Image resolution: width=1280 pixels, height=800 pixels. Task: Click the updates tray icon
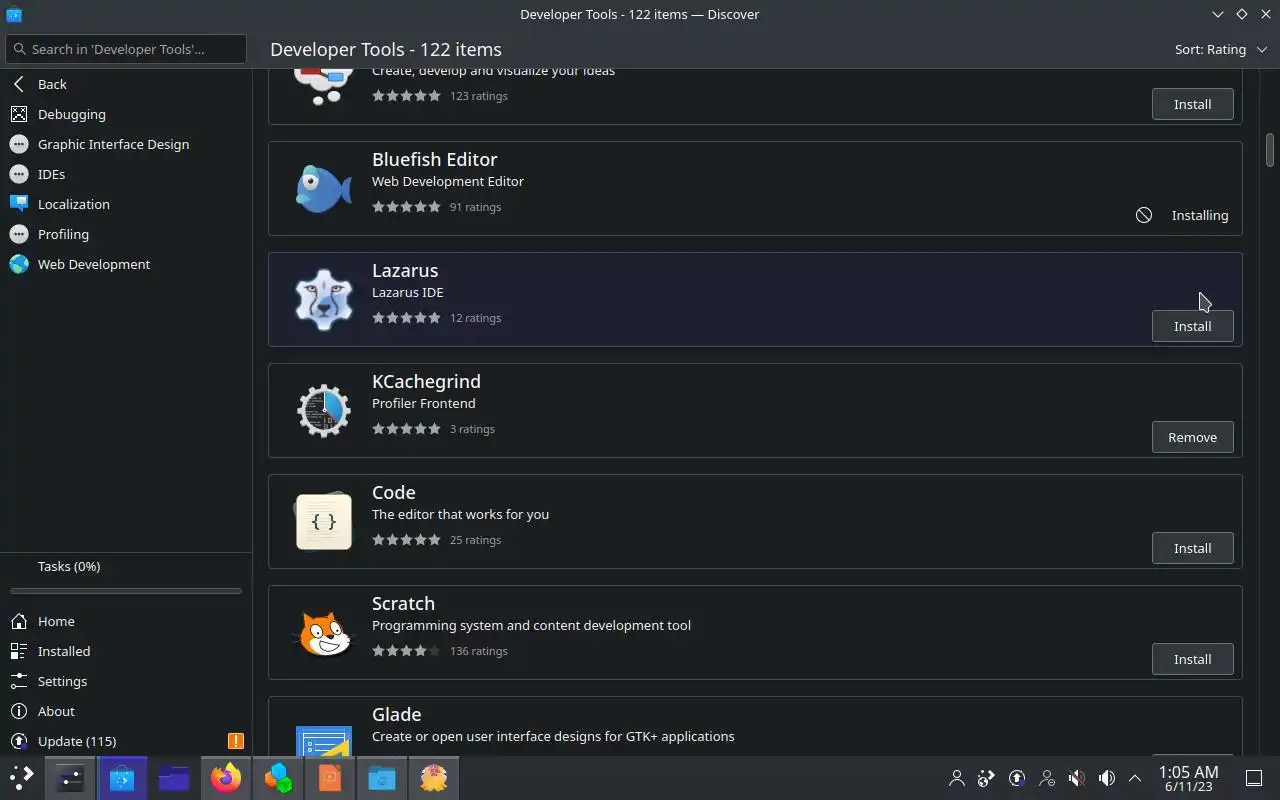(1017, 778)
